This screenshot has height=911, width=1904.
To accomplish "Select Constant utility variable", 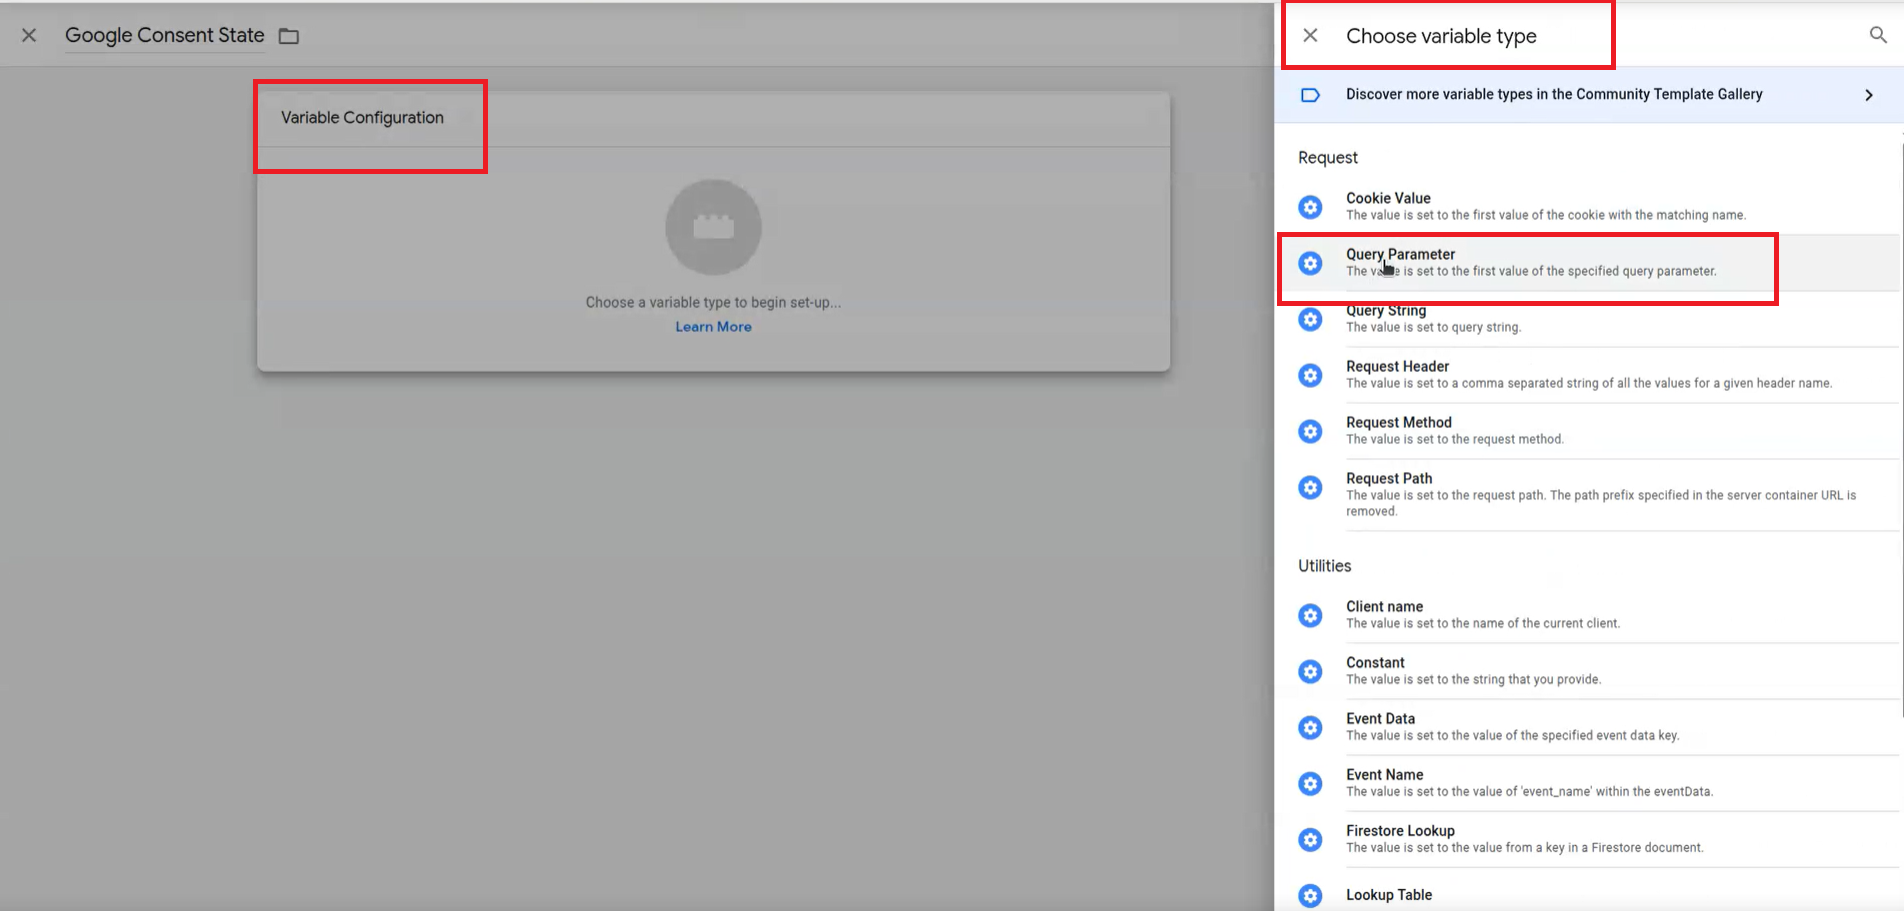I will (x=1589, y=670).
